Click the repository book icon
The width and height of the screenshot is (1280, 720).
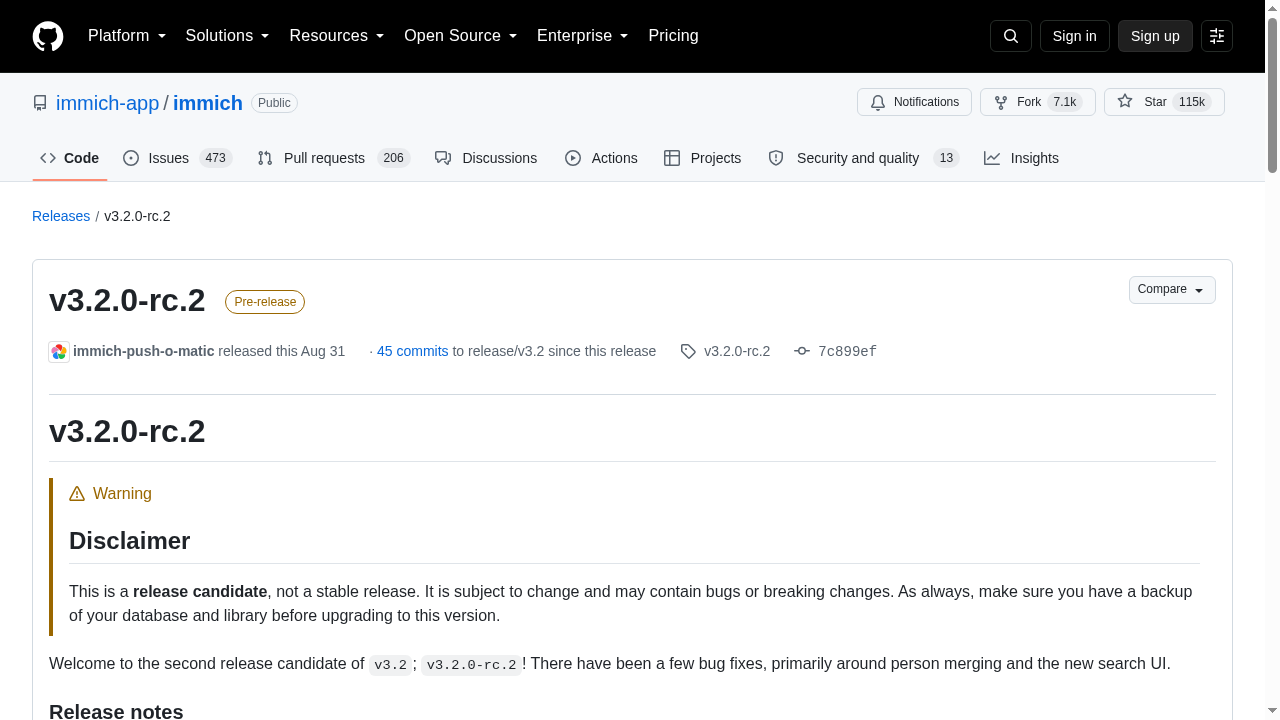click(x=40, y=103)
